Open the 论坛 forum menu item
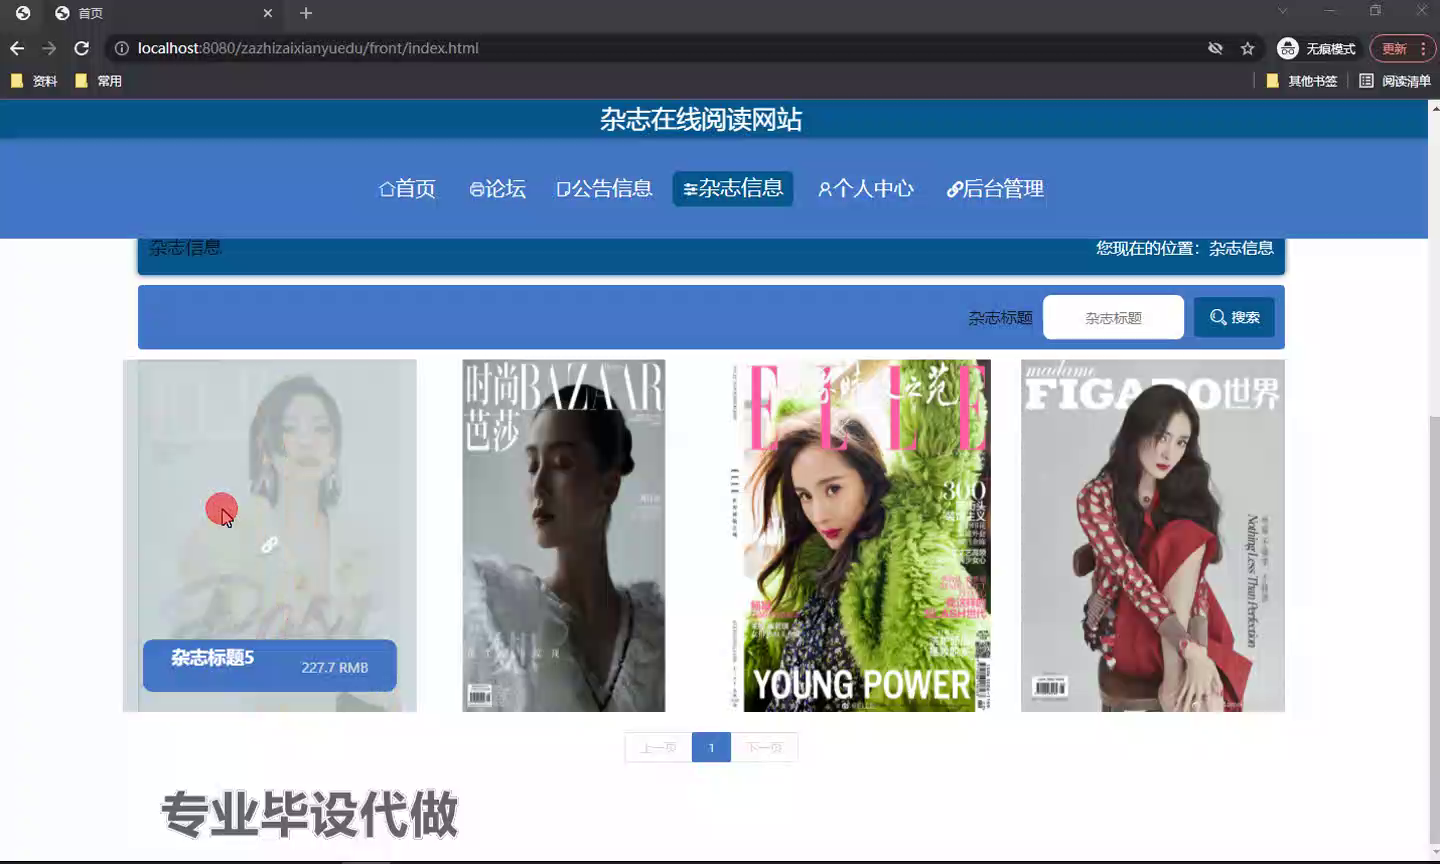Screen dimensions: 1440x864 tap(497, 189)
